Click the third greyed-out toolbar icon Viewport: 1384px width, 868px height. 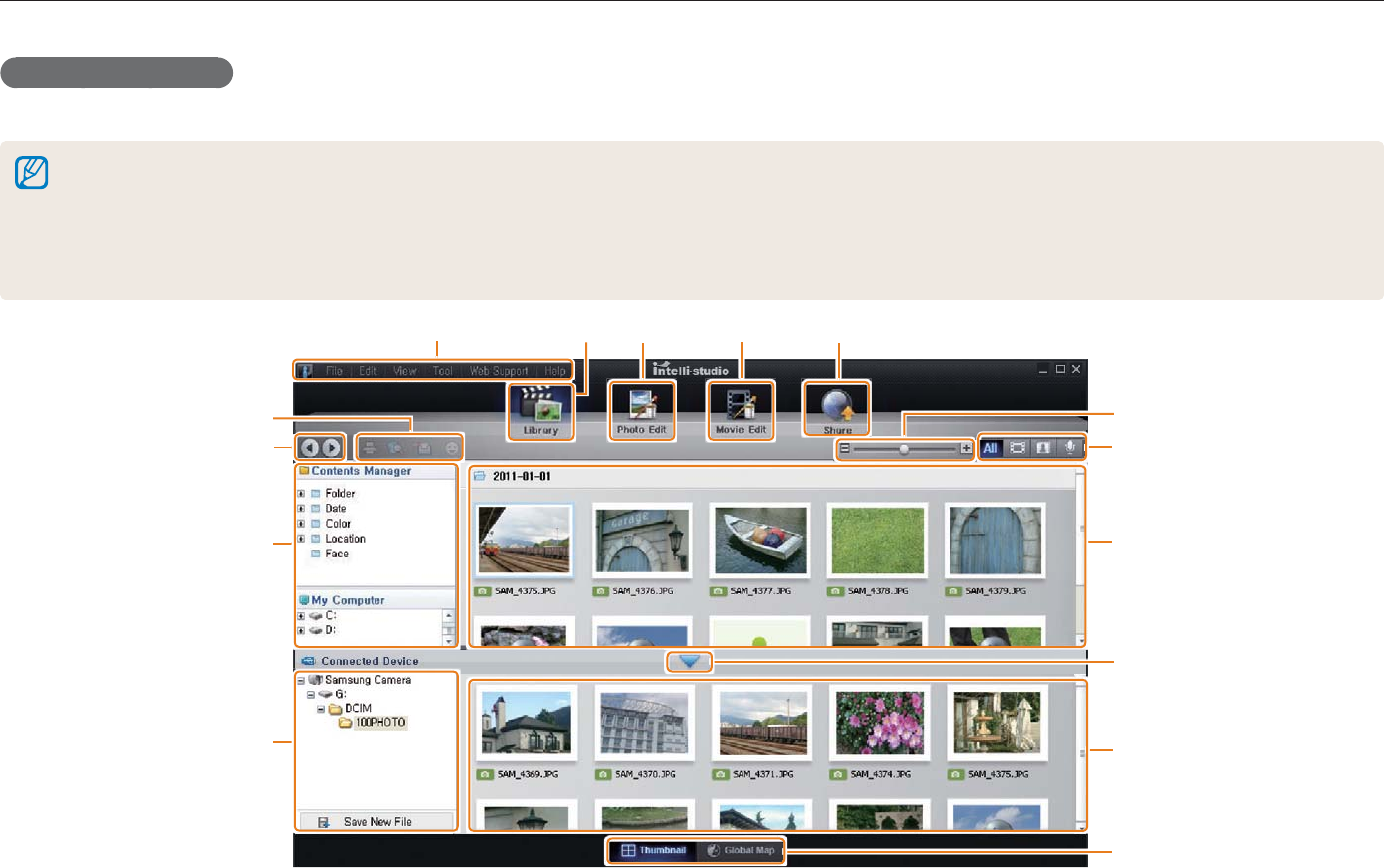coord(425,449)
